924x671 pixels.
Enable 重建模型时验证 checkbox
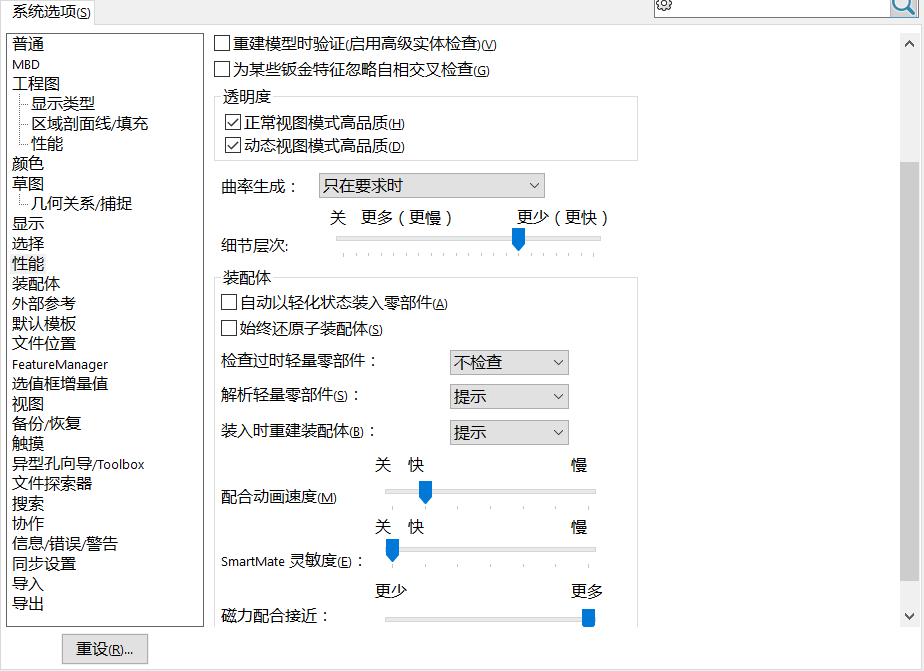coord(222,44)
